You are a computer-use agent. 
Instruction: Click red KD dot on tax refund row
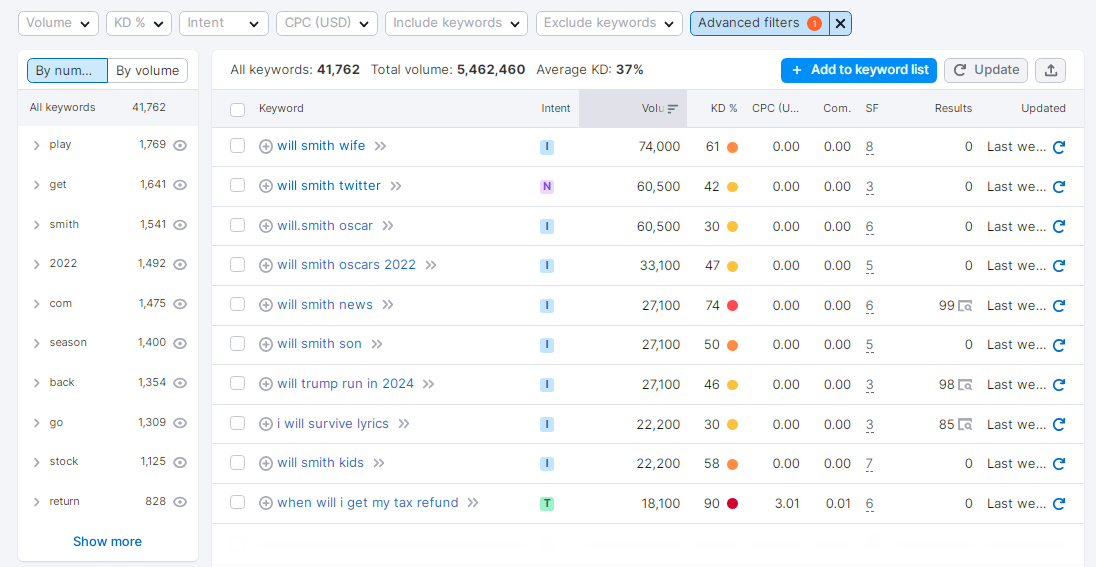pyautogui.click(x=732, y=503)
